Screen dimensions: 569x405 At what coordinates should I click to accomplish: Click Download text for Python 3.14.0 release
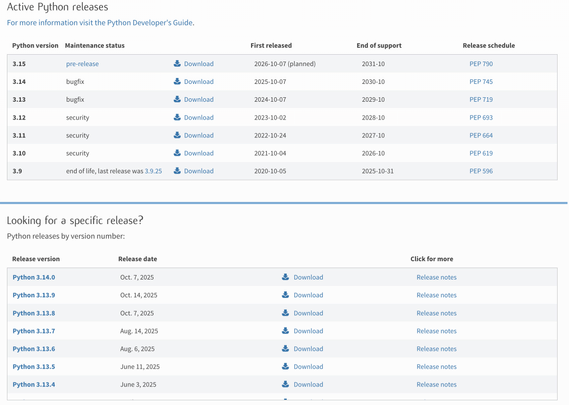(308, 277)
